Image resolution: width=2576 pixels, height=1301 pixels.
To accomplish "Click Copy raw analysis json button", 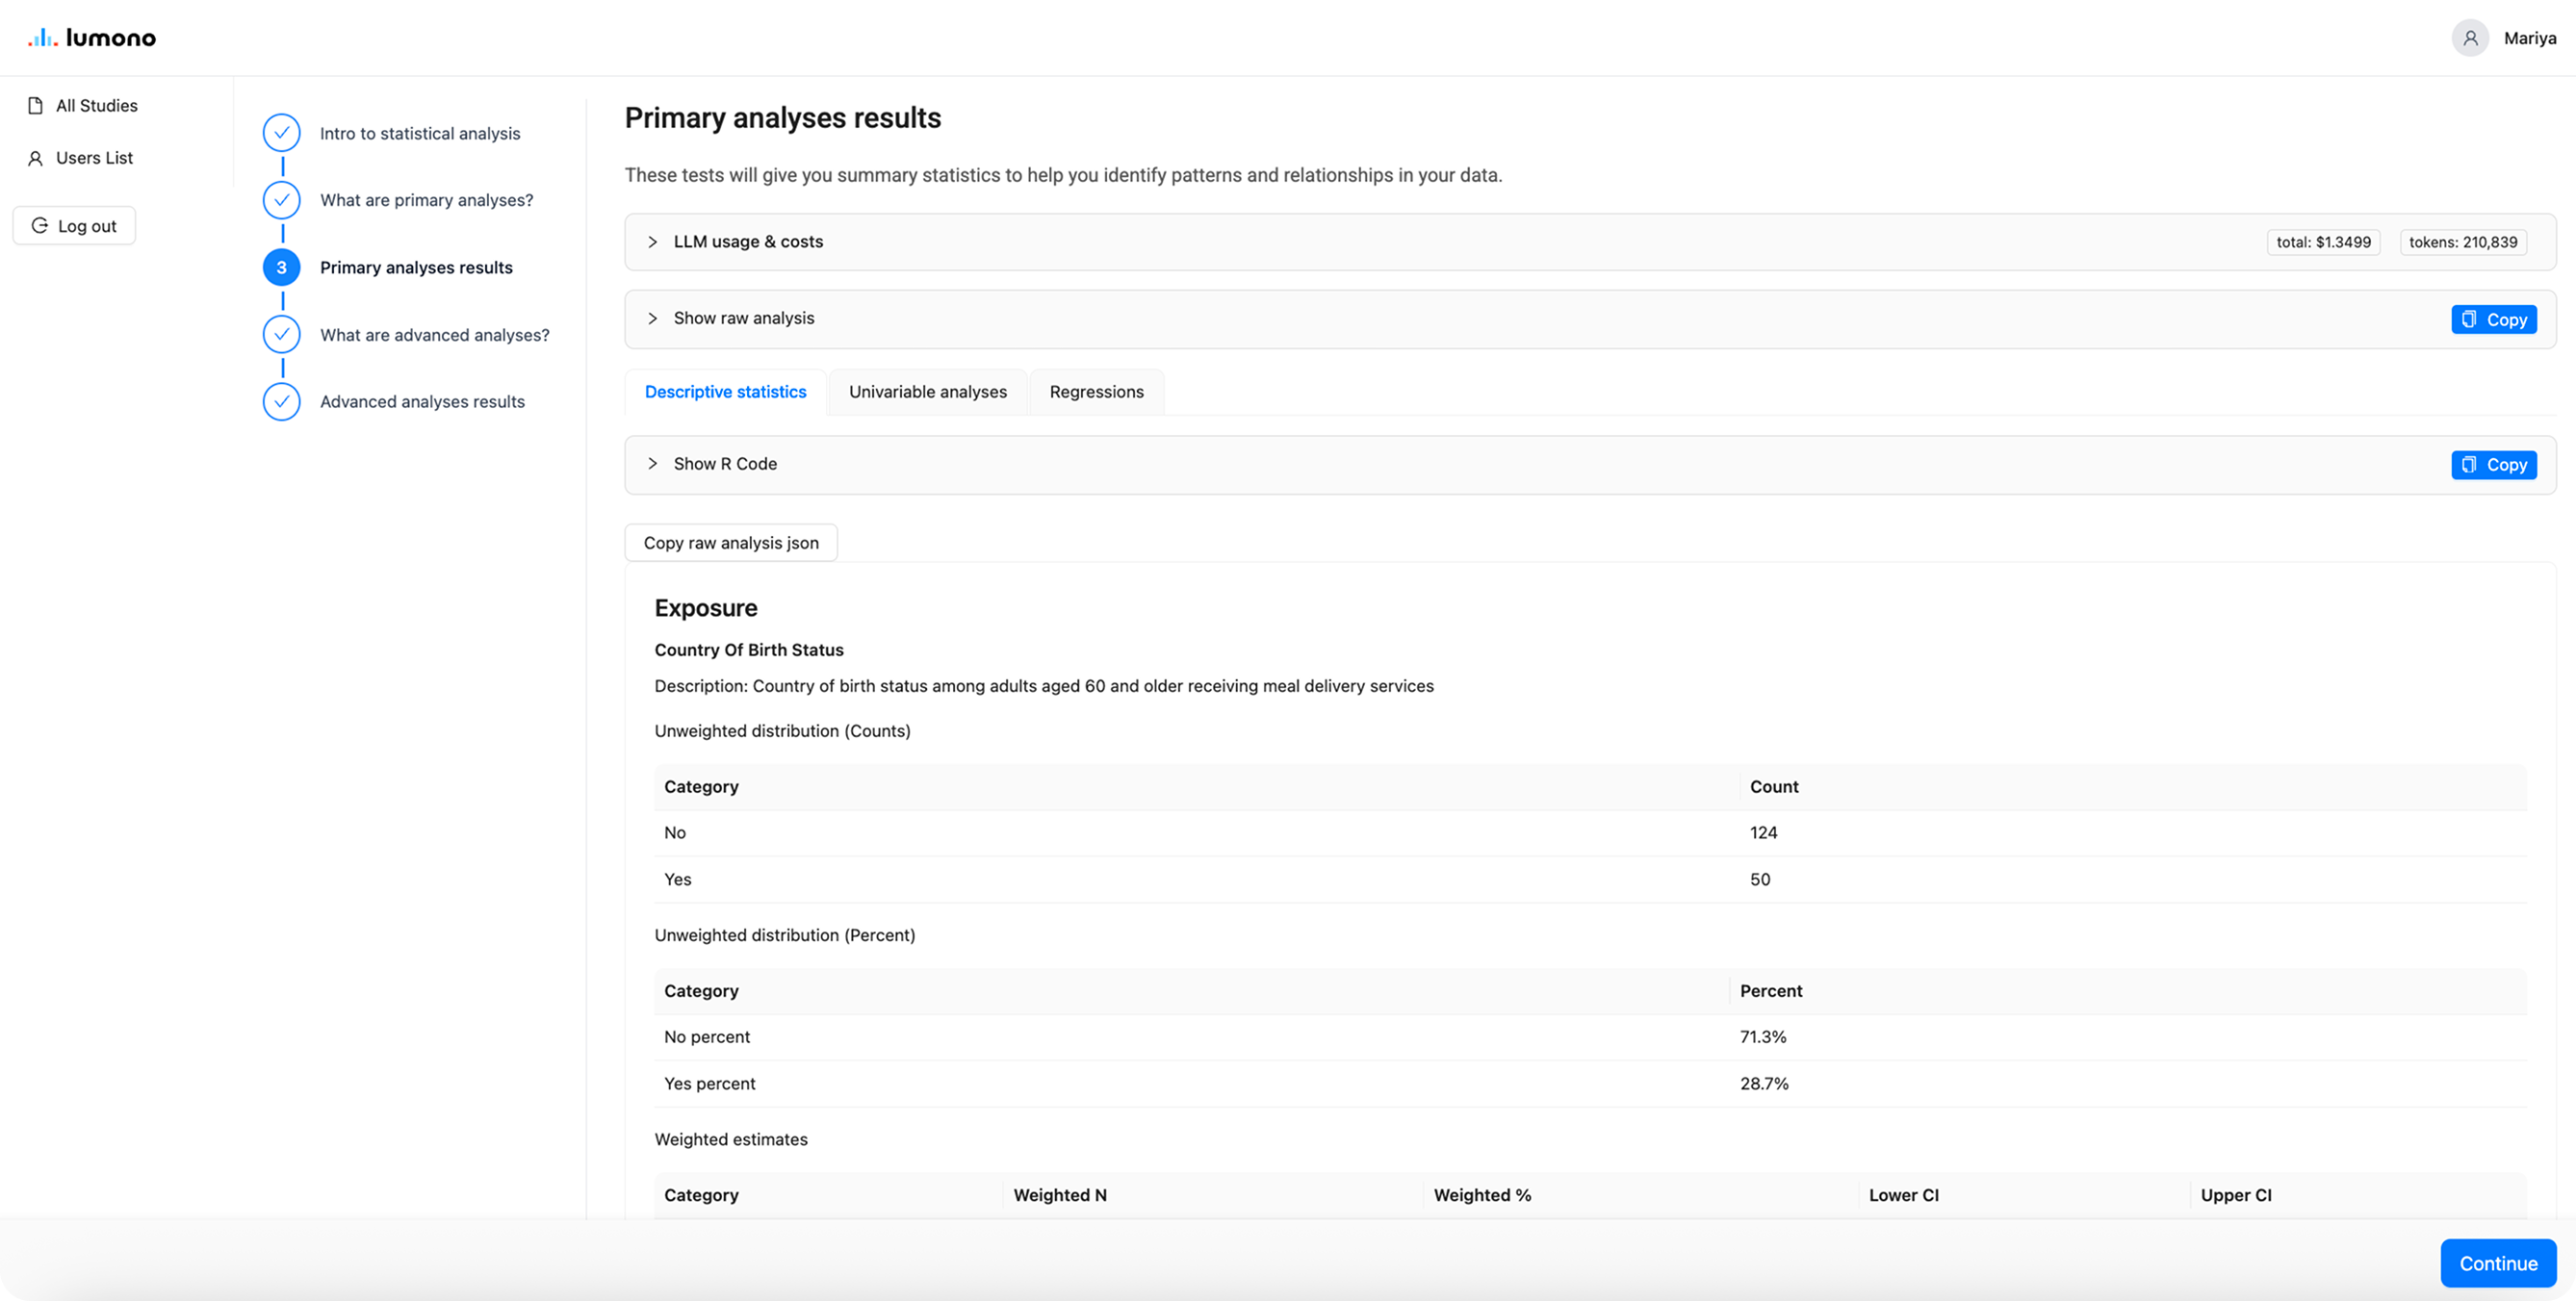I will 731,543.
